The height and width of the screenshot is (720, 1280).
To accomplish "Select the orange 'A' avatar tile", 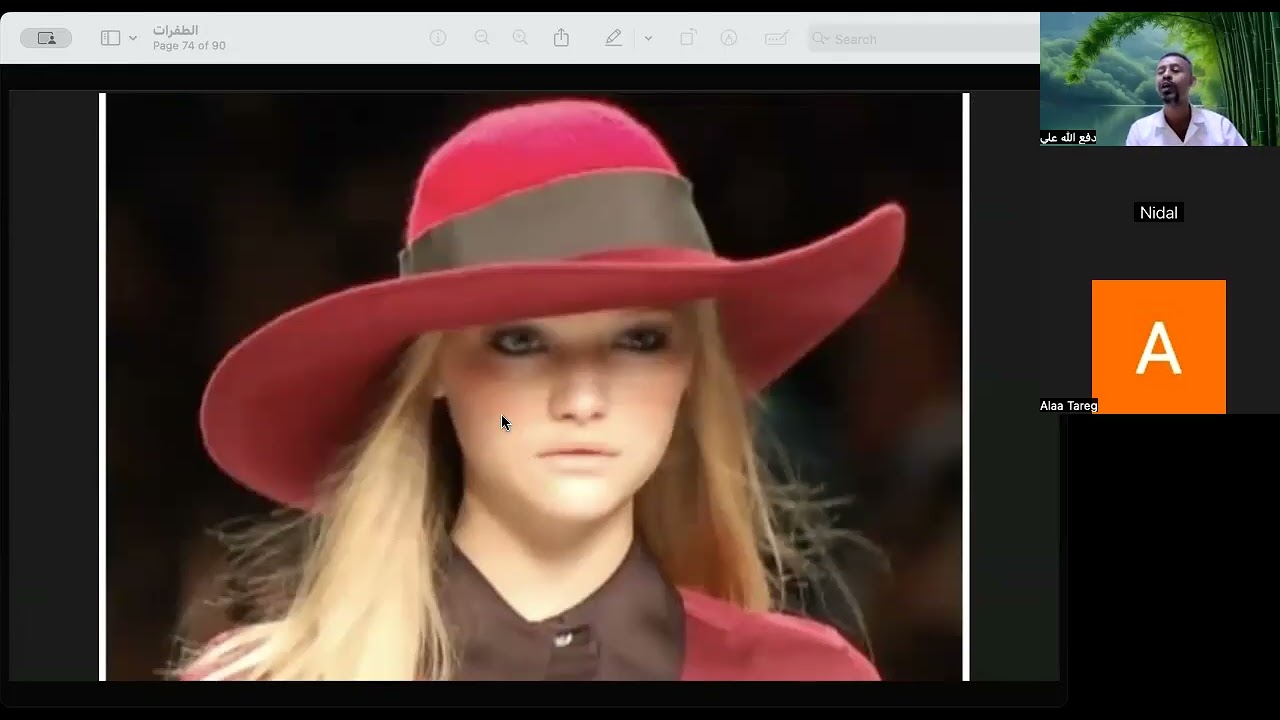I will click(1159, 347).
